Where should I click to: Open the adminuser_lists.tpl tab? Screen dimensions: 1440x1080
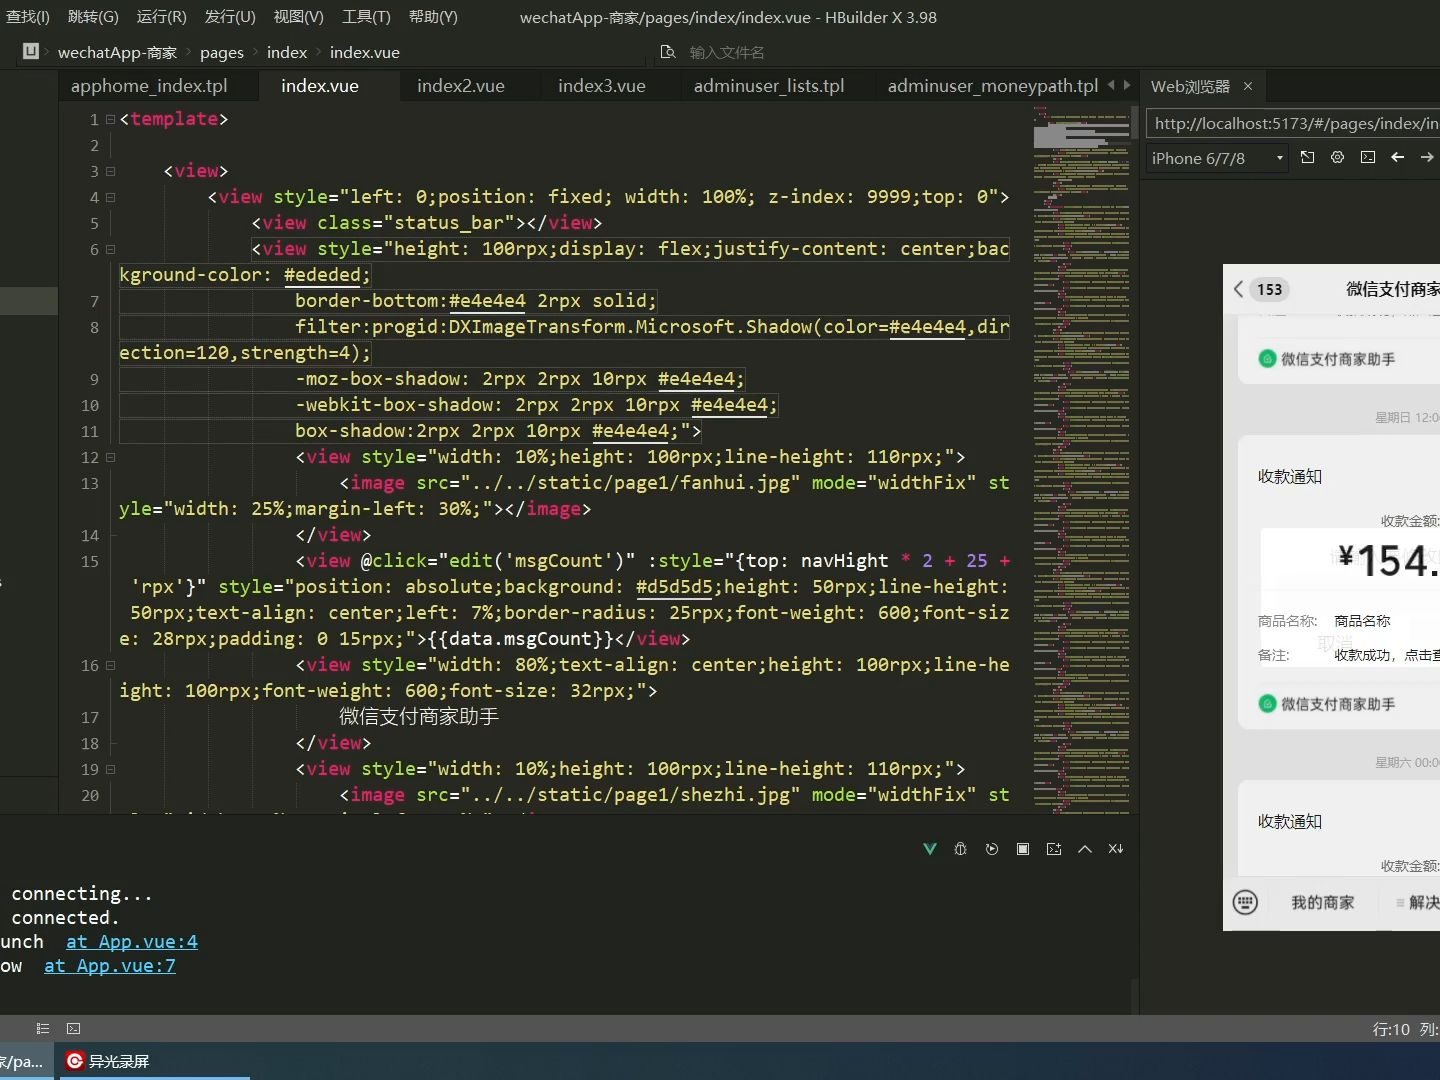(769, 86)
